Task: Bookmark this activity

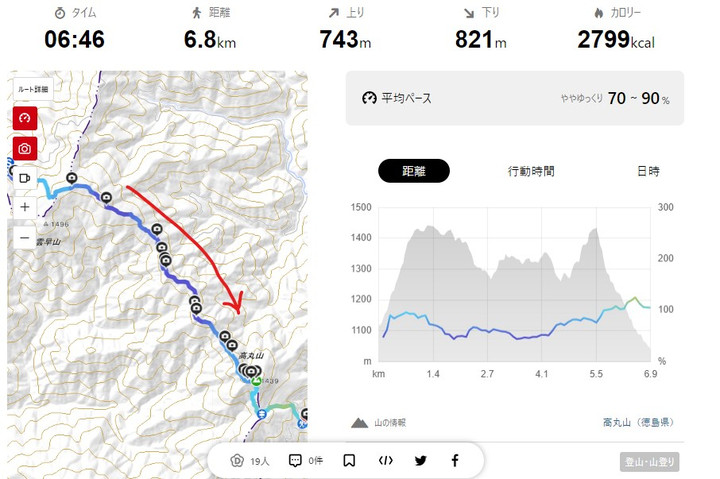Action: tap(349, 461)
